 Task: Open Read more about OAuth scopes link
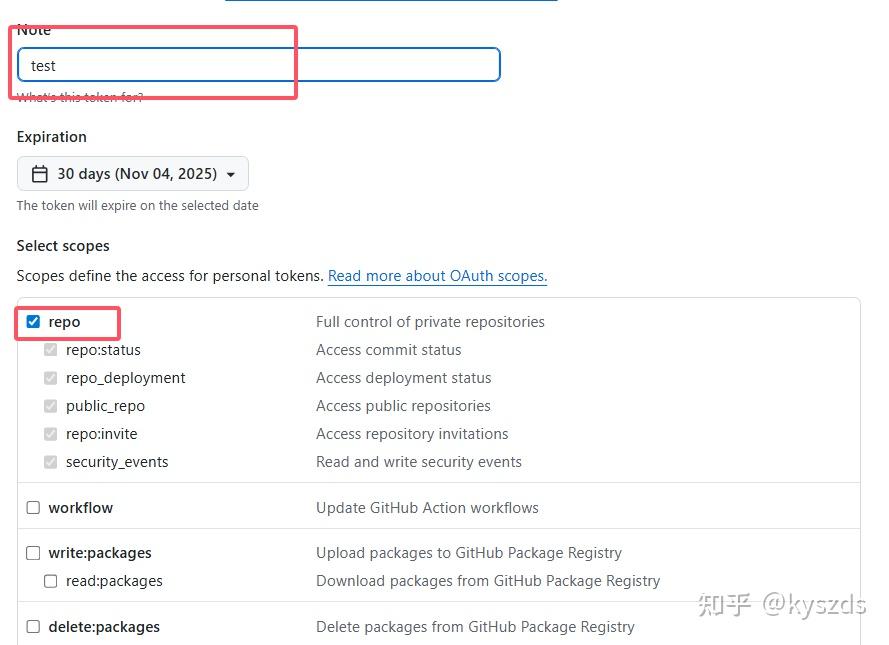pyautogui.click(x=437, y=276)
